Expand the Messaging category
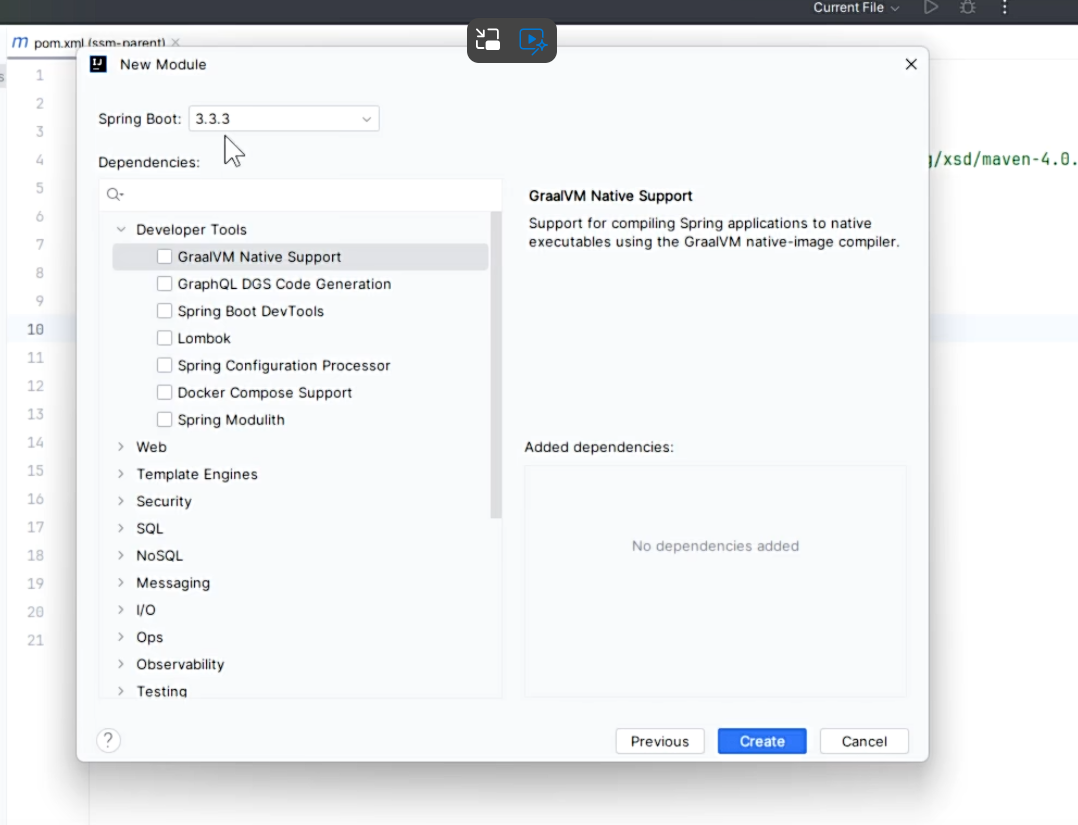Screen dimensions: 1078x825 pyautogui.click(x=121, y=582)
